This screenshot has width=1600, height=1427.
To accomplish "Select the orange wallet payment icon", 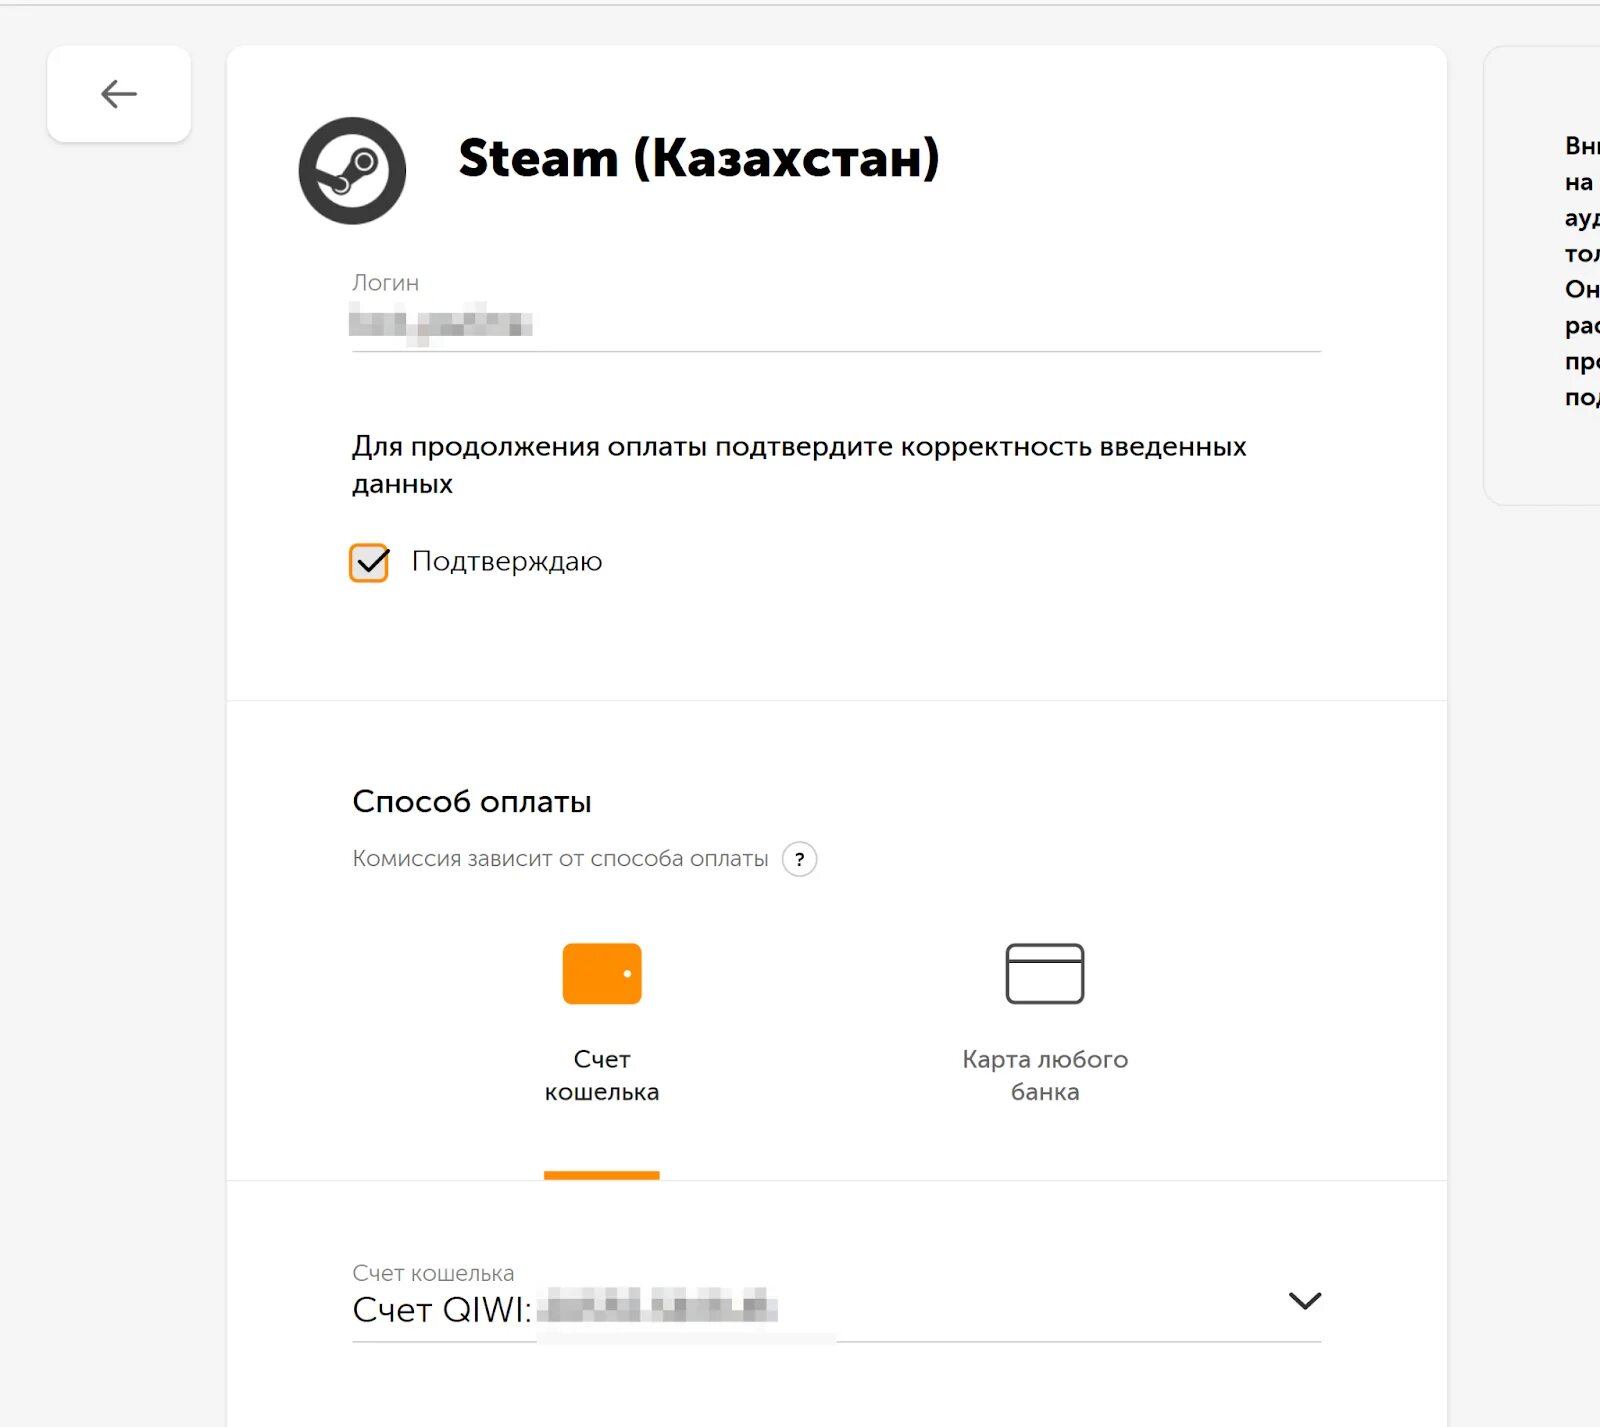I will (x=602, y=973).
